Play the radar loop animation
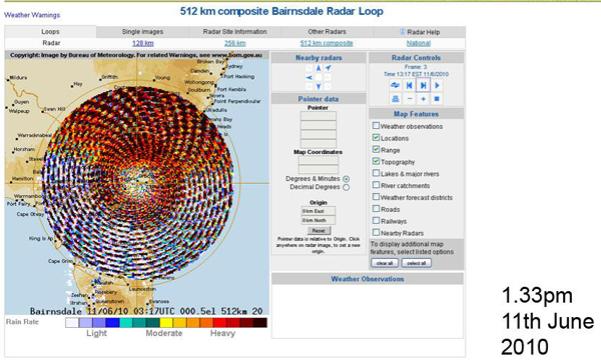 click(437, 85)
